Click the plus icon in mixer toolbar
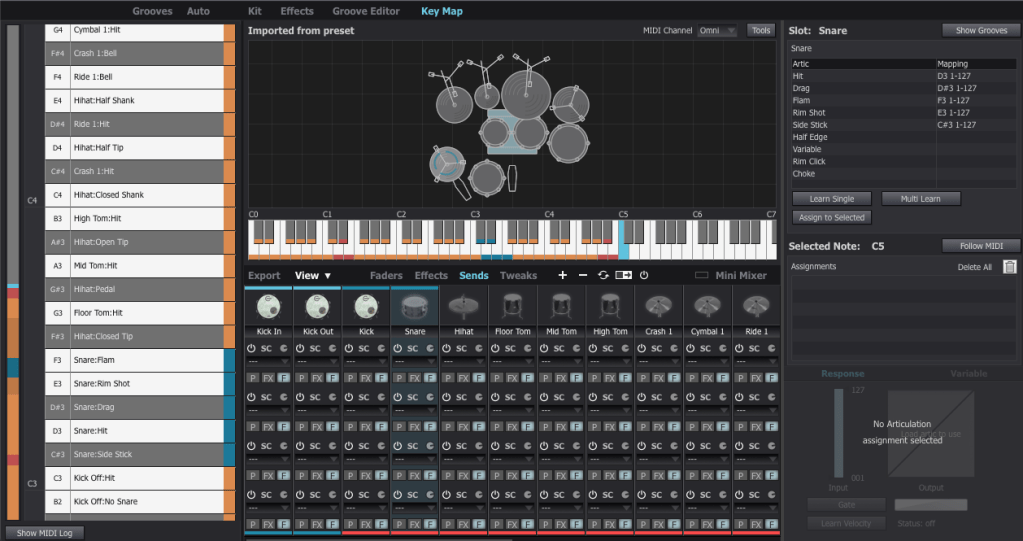Screen dimensions: 1023x541 point(562,275)
